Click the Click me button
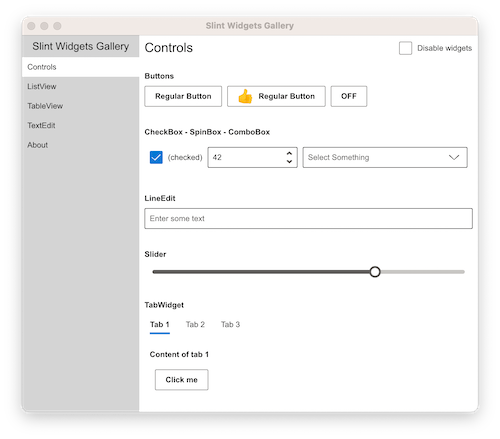500x439 pixels. pos(182,380)
